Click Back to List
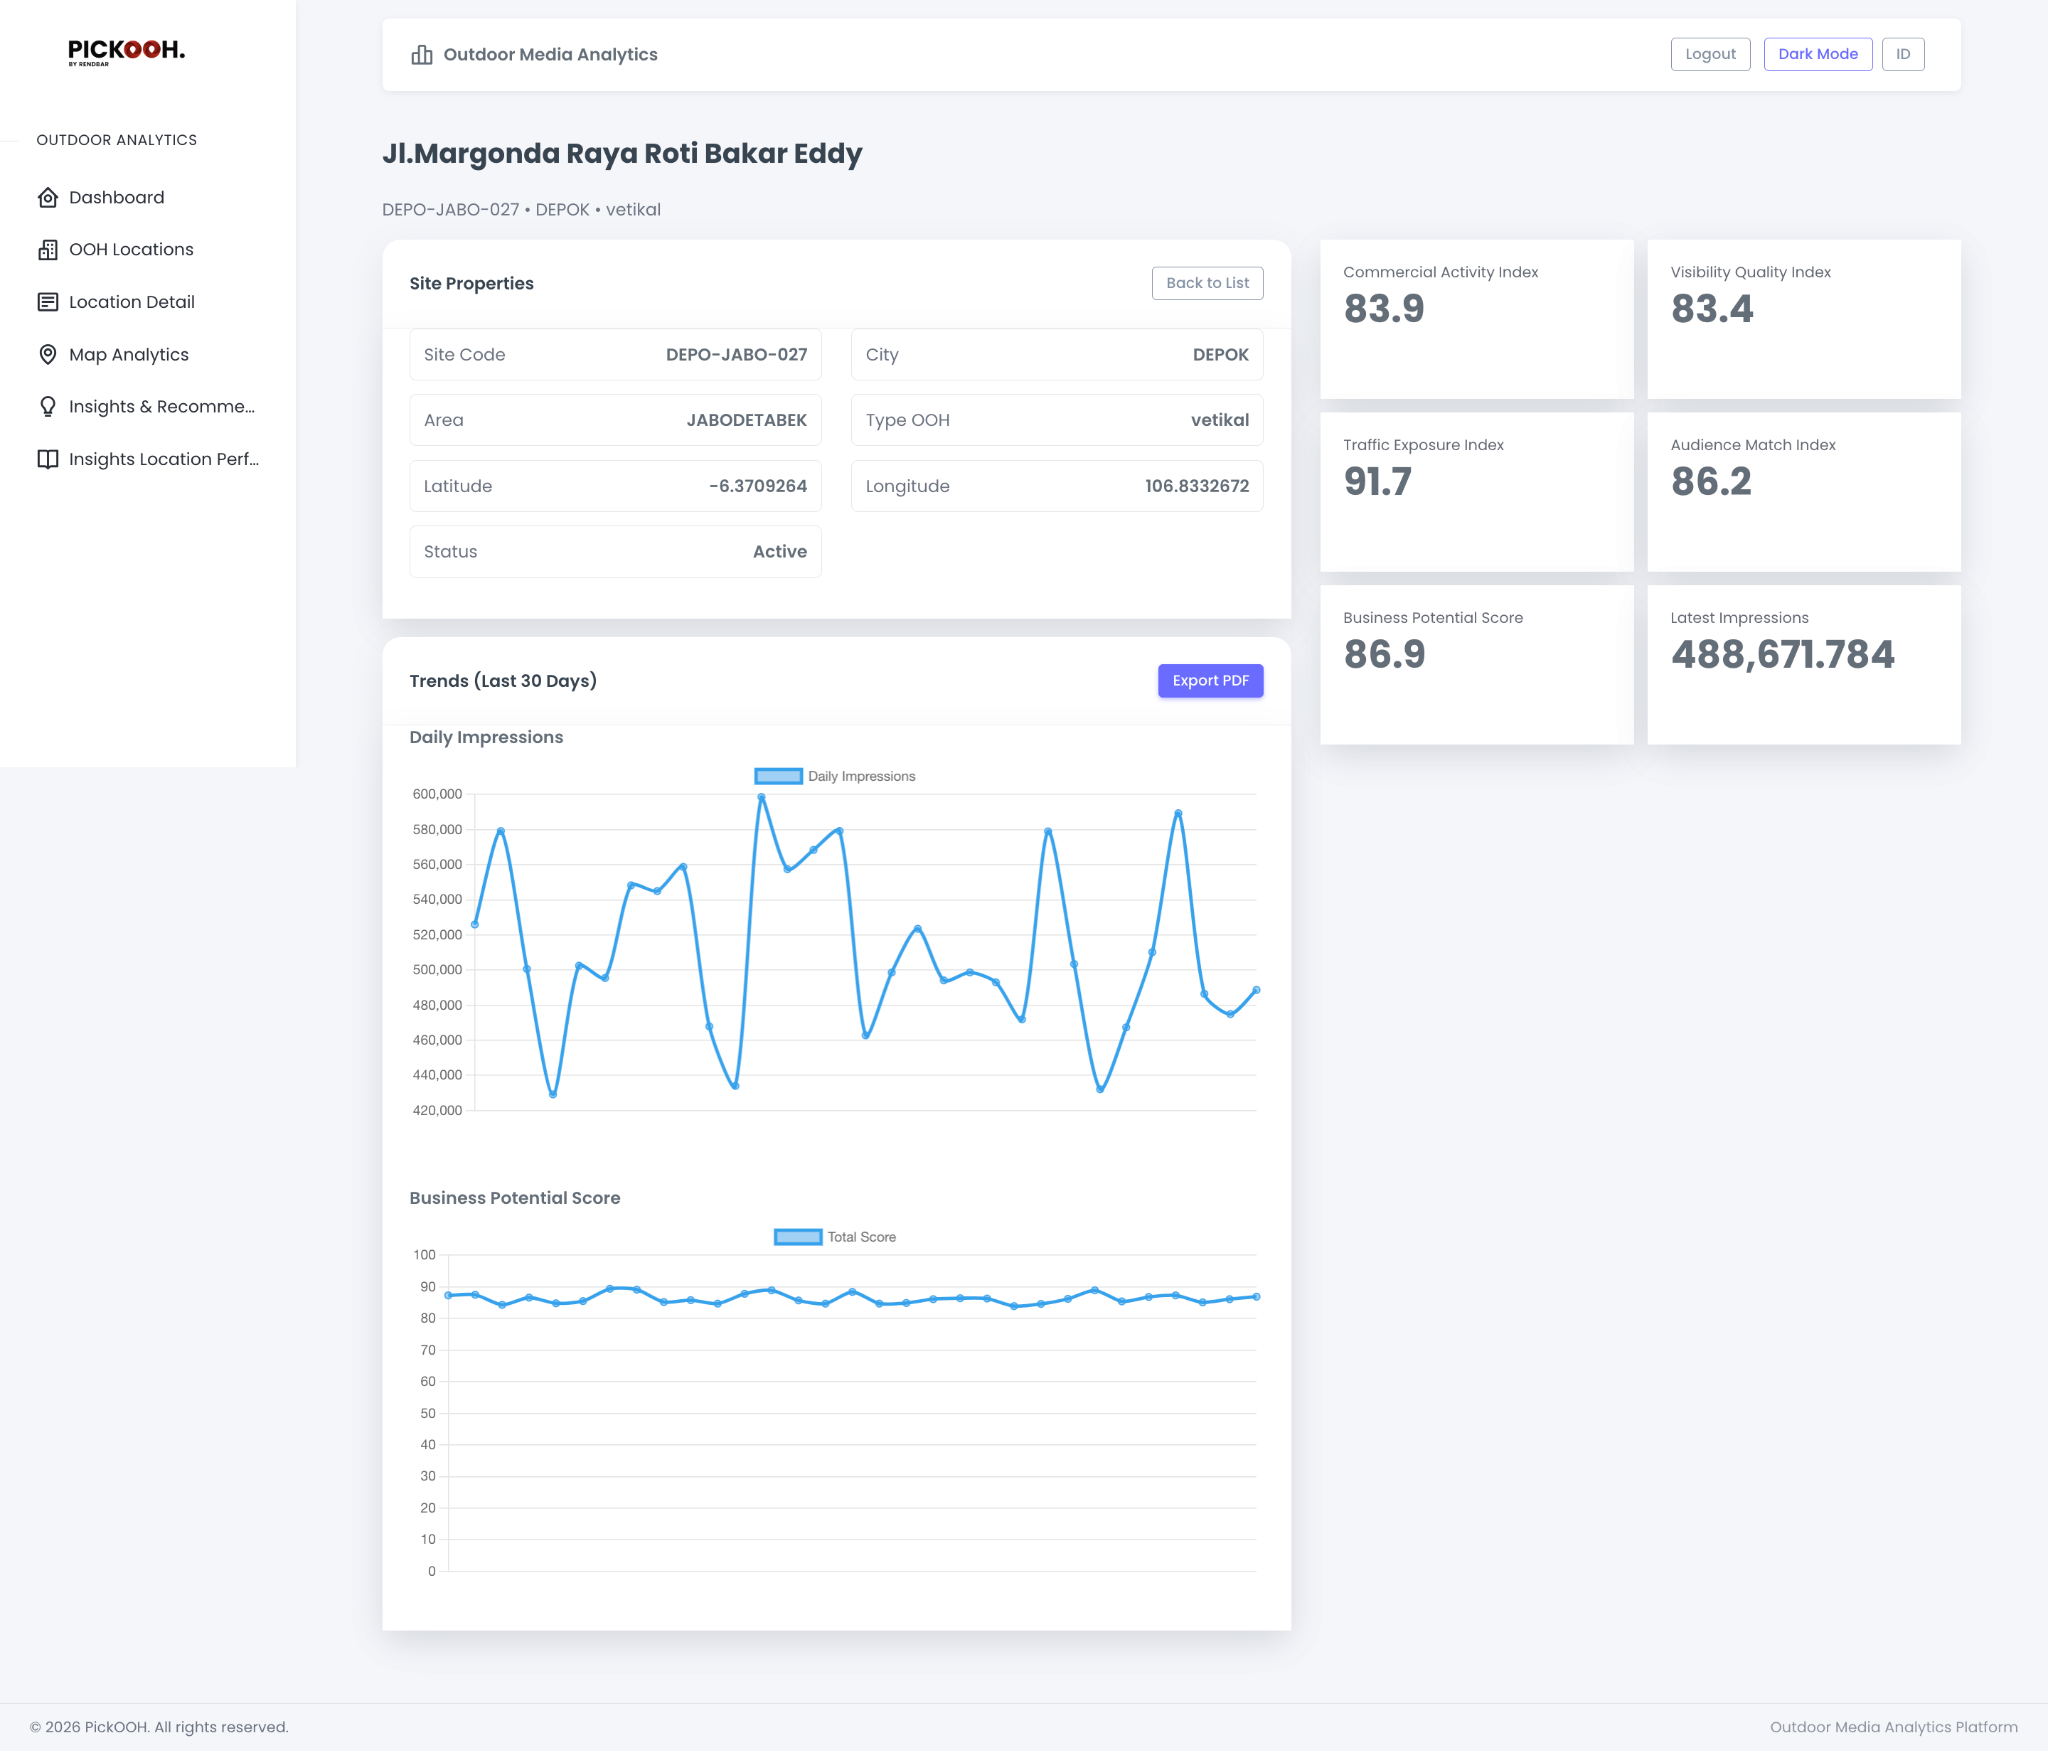Screen dimensions: 2048x1751 (1207, 283)
